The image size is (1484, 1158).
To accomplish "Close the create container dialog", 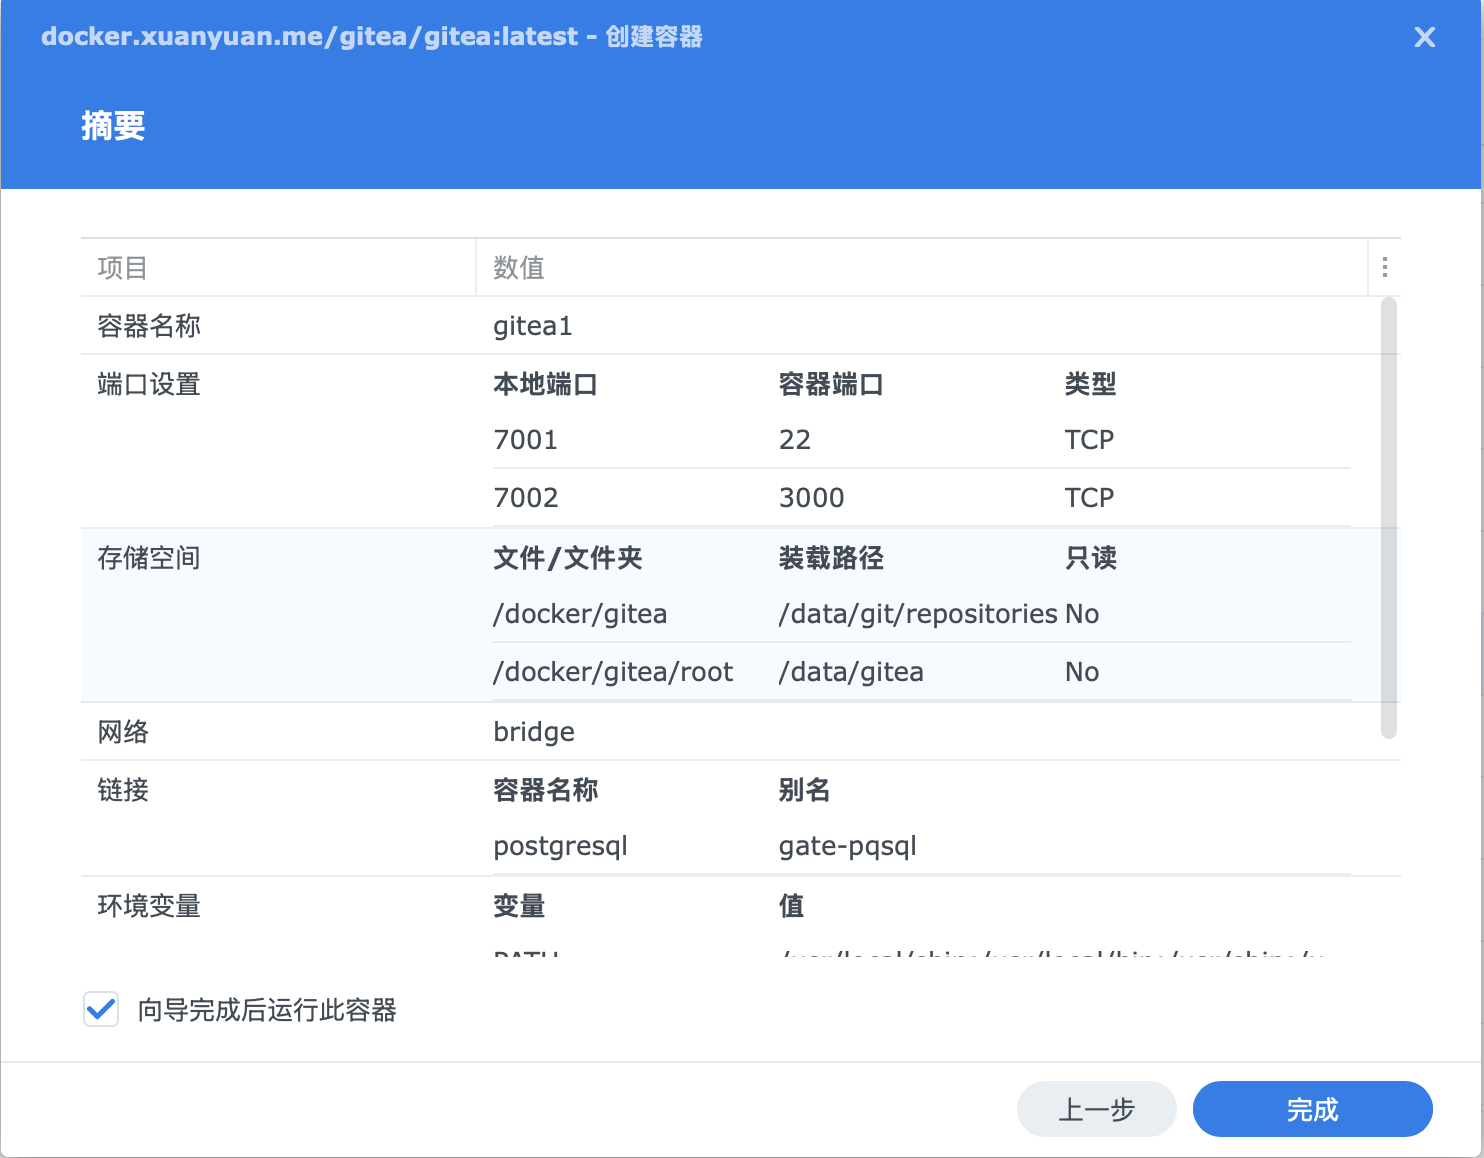I will [1424, 38].
